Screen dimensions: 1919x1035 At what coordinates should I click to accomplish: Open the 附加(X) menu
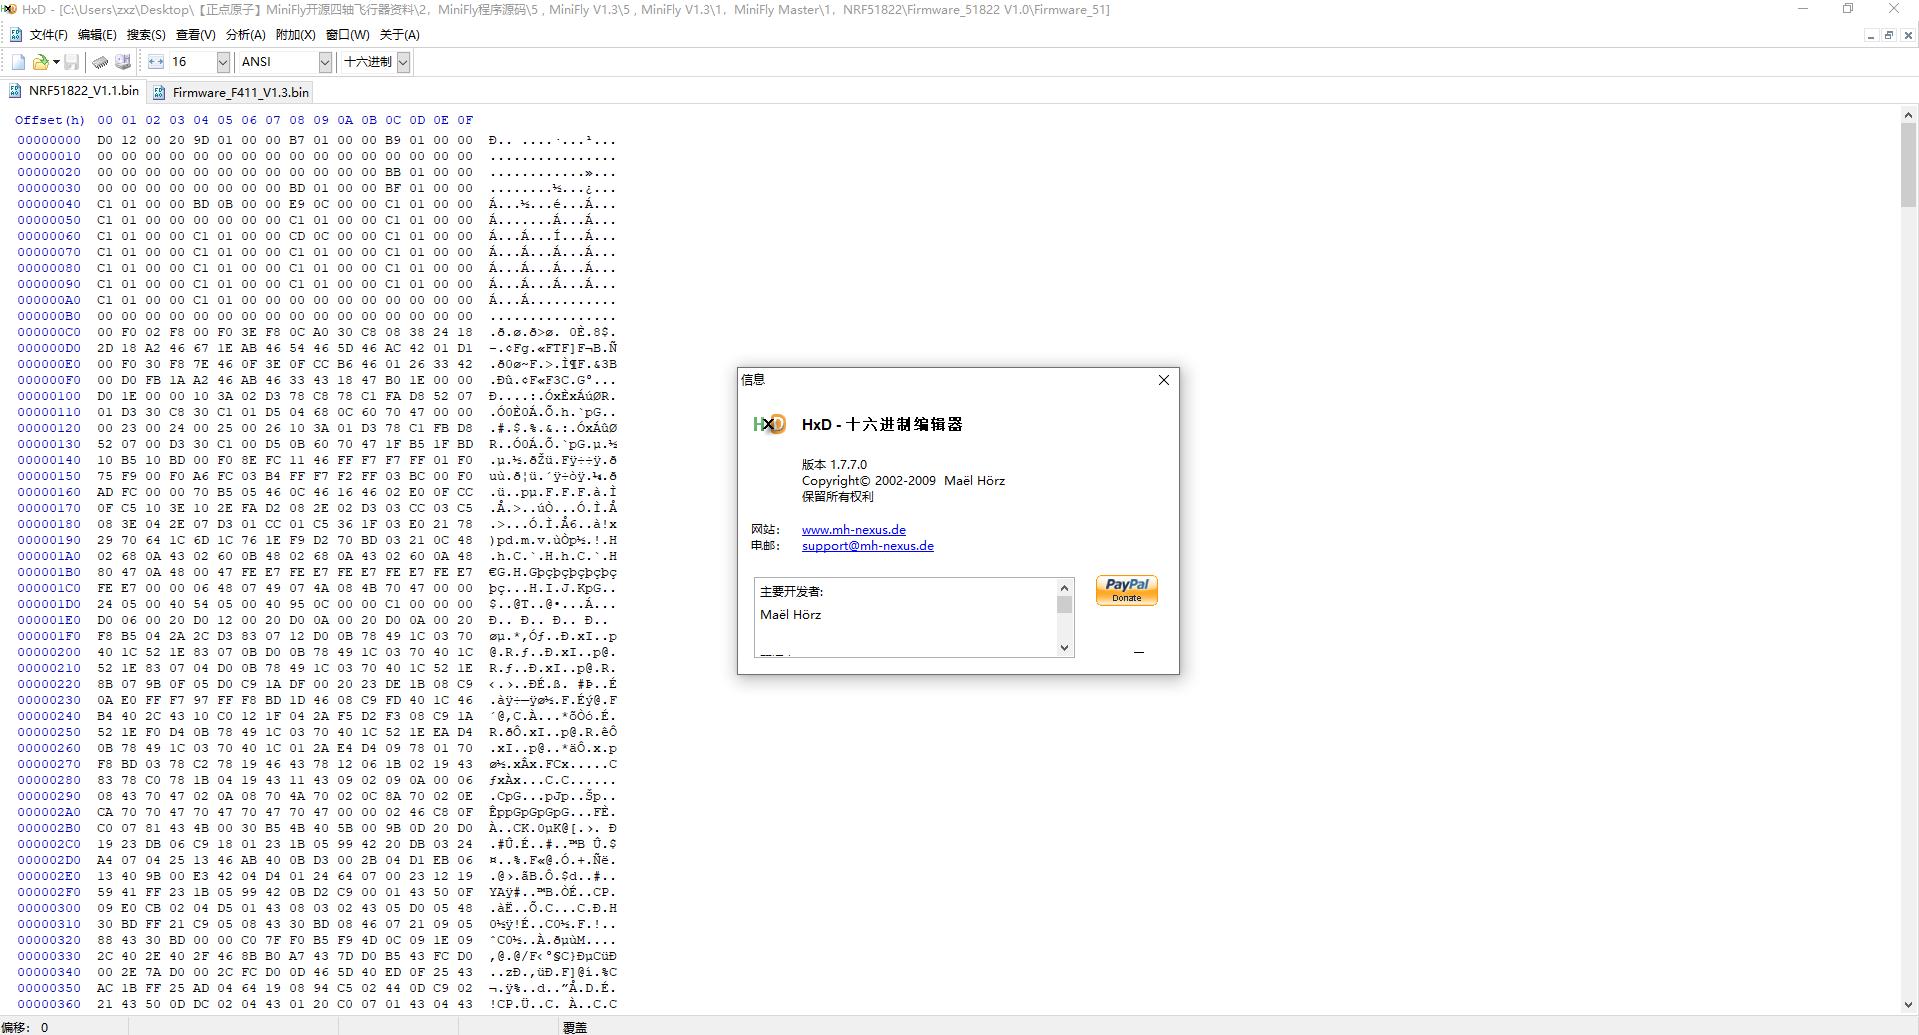click(295, 35)
